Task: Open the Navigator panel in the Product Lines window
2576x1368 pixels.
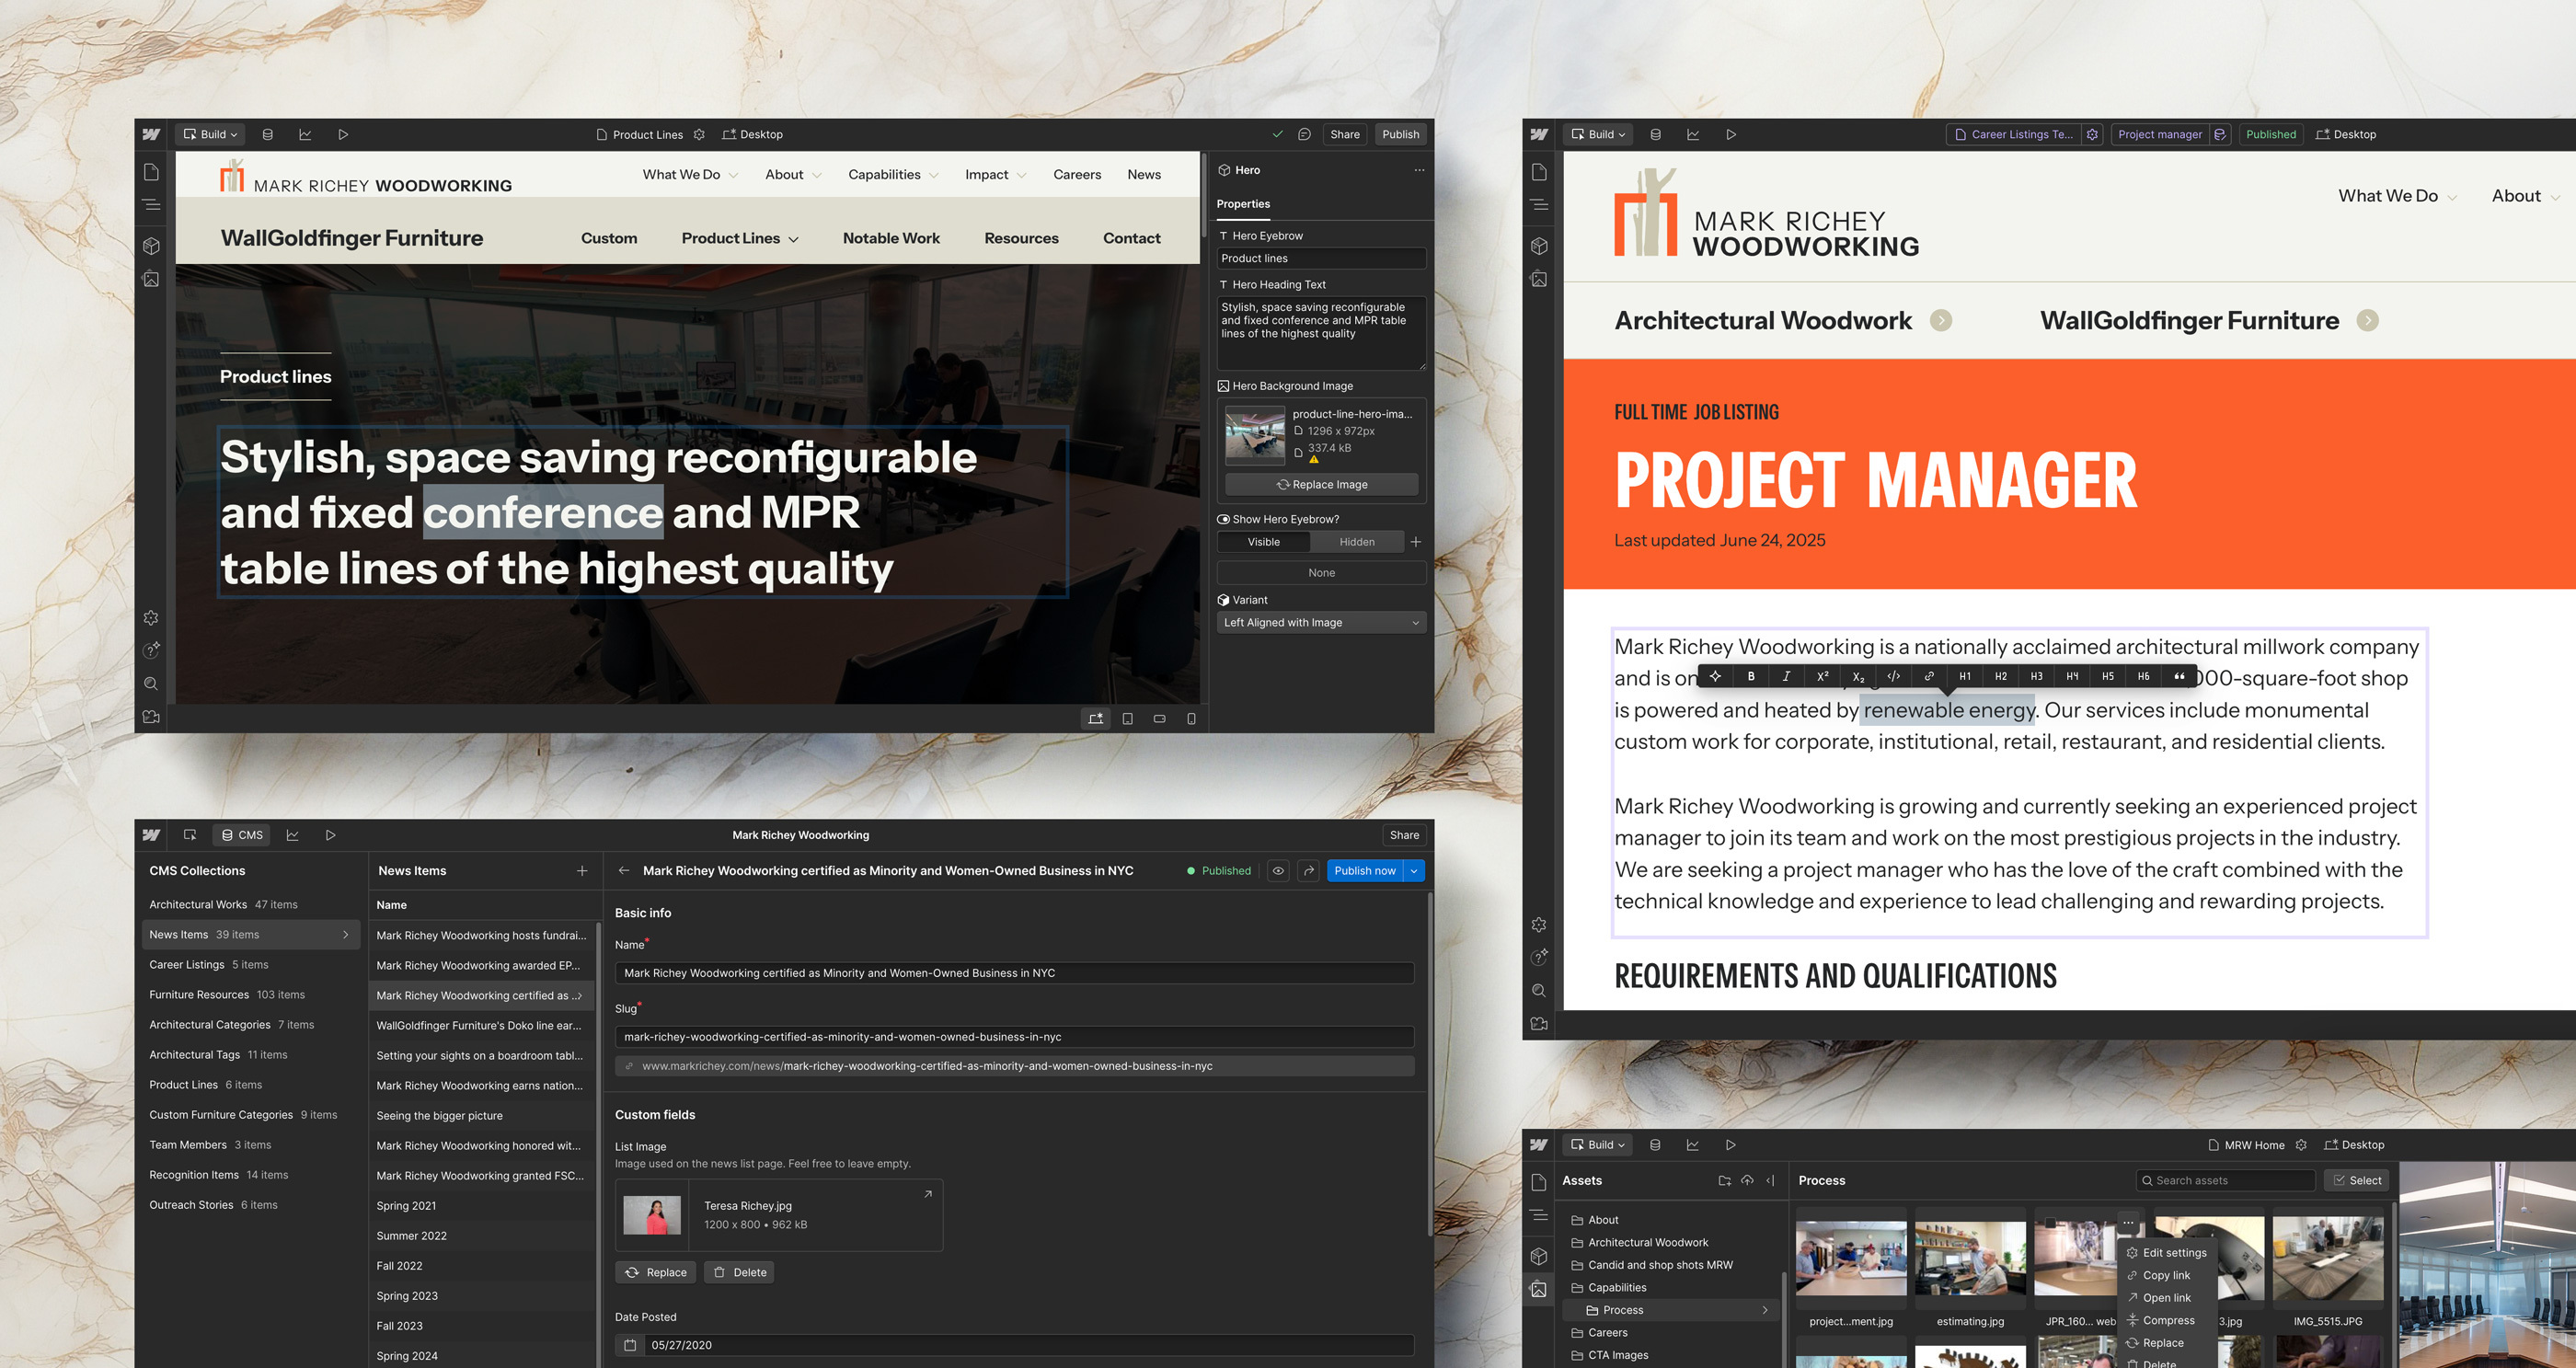Action: coord(151,205)
